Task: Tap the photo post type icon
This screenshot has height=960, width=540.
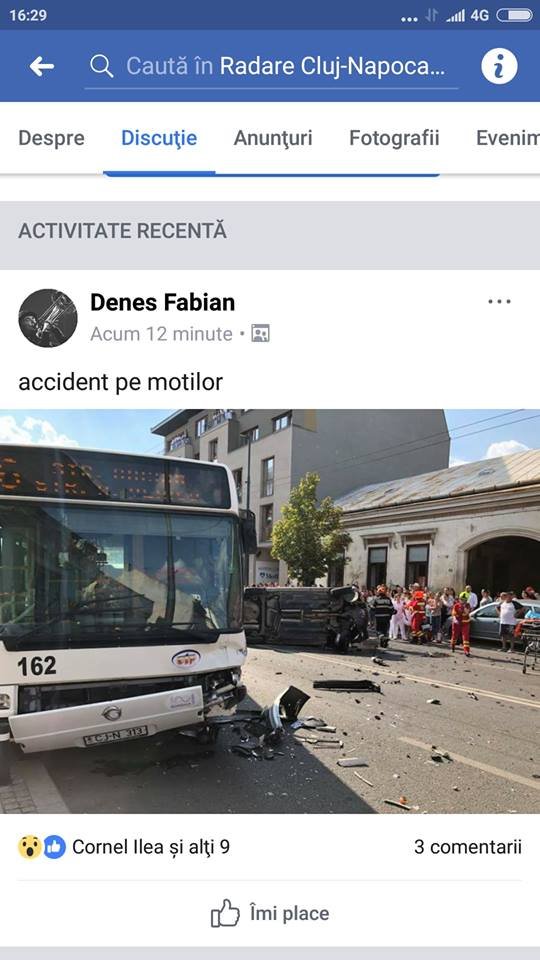Action: coord(260,333)
